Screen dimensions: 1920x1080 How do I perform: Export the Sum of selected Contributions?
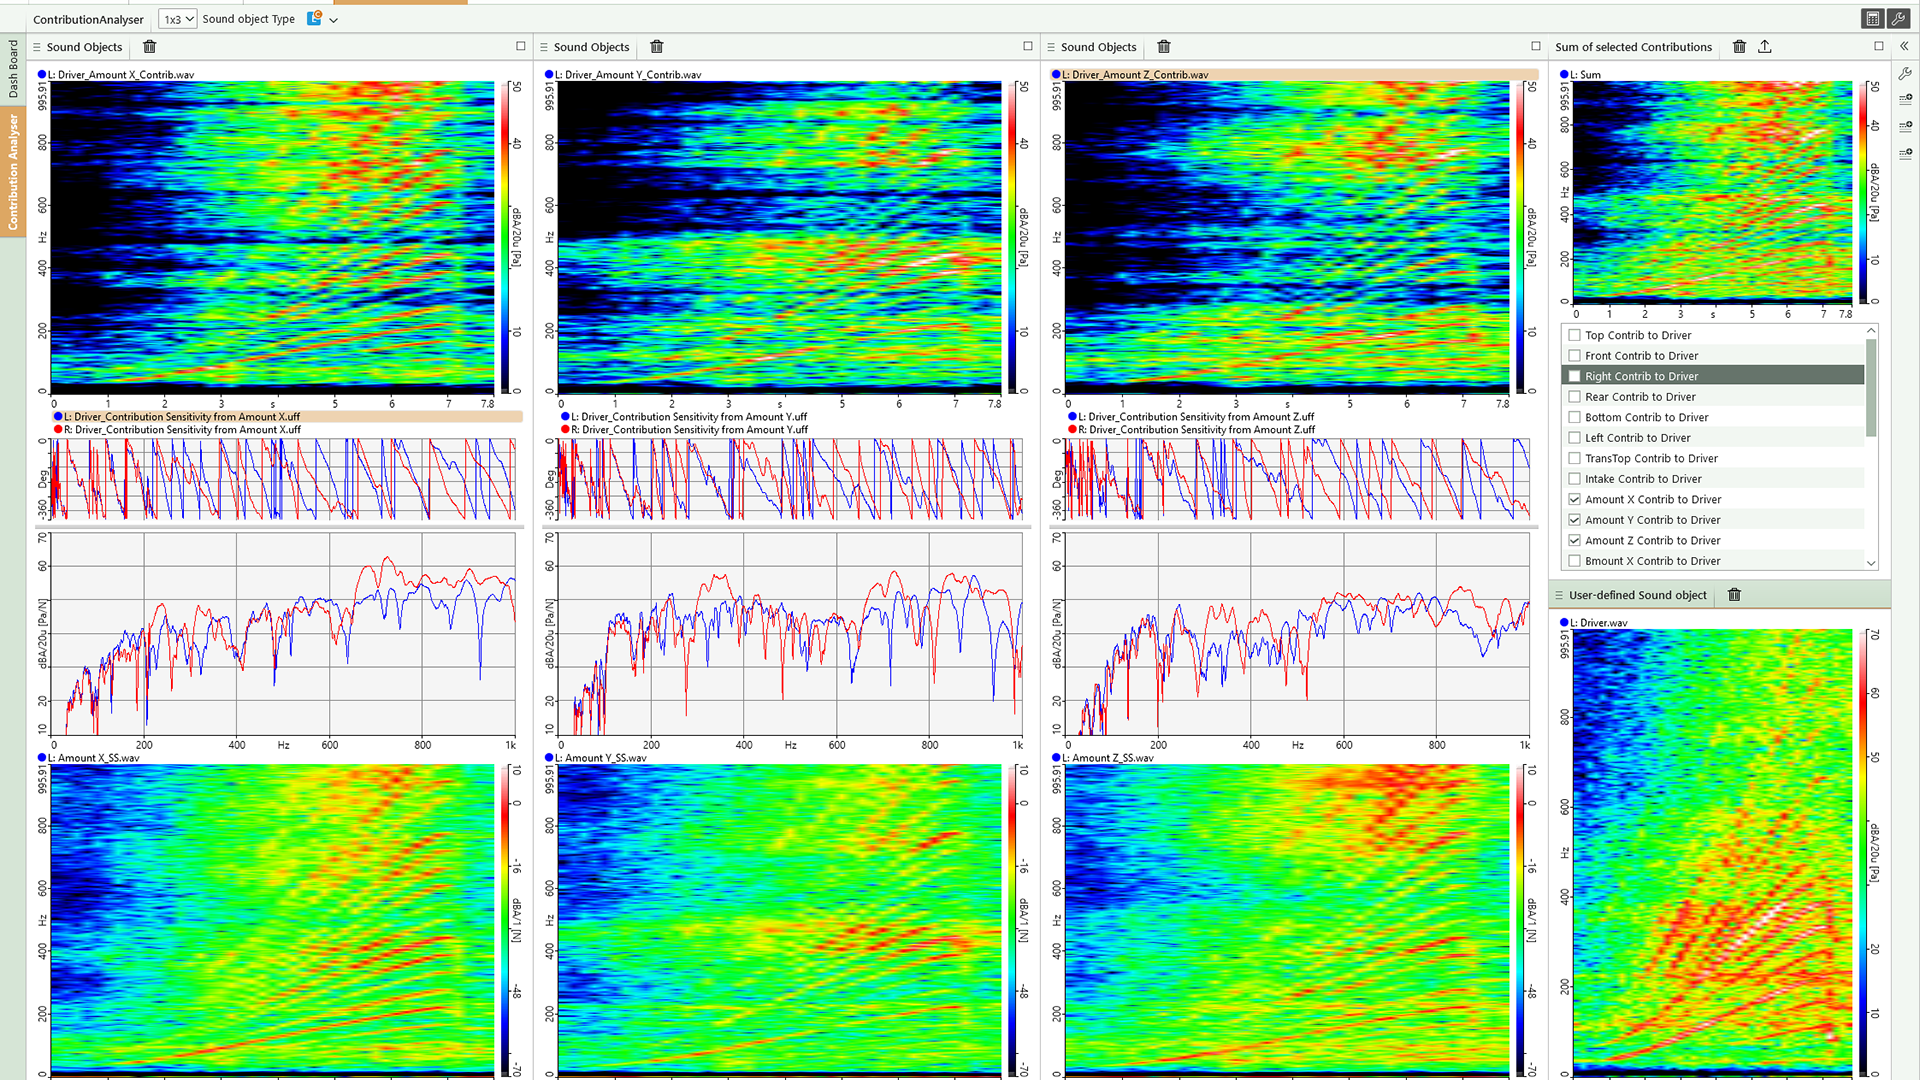[1765, 47]
